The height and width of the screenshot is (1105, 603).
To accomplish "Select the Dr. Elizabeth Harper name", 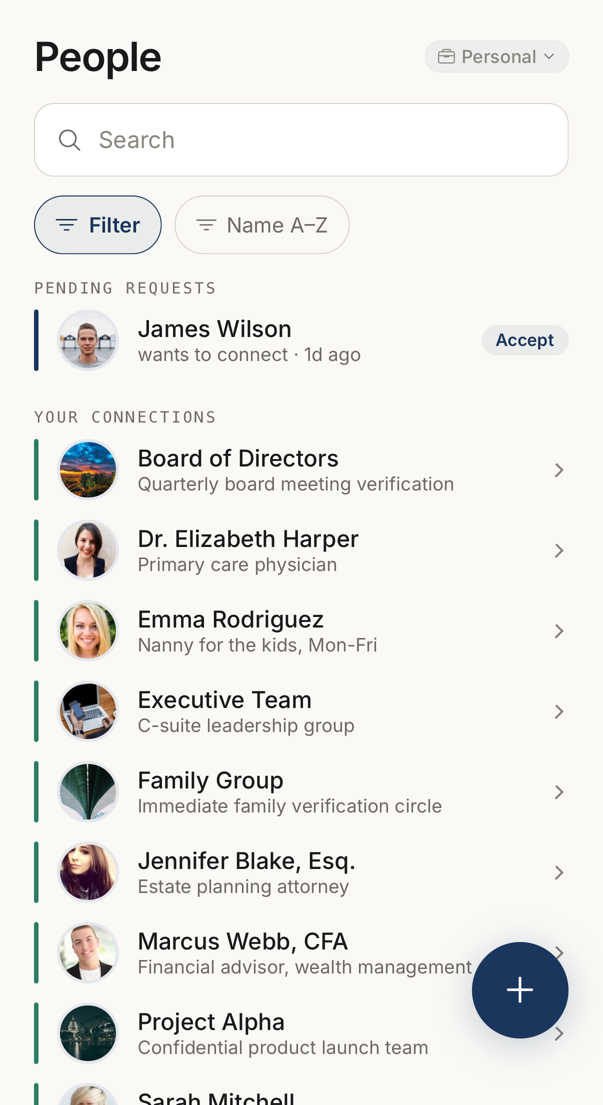I will pyautogui.click(x=248, y=539).
